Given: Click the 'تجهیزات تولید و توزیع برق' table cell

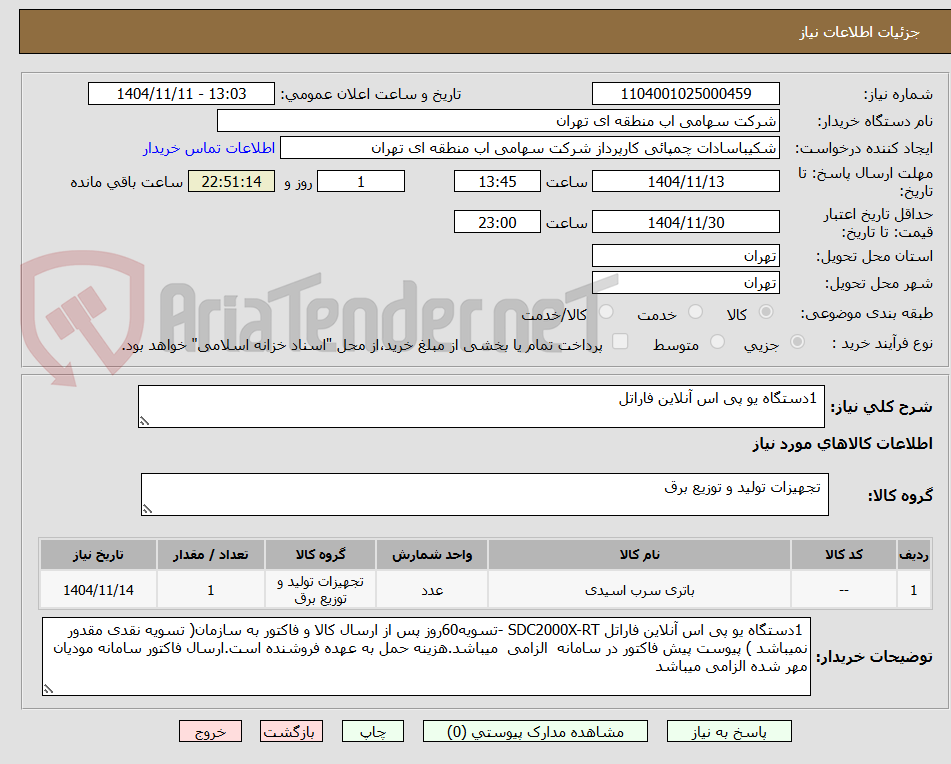Looking at the screenshot, I should (x=320, y=589).
